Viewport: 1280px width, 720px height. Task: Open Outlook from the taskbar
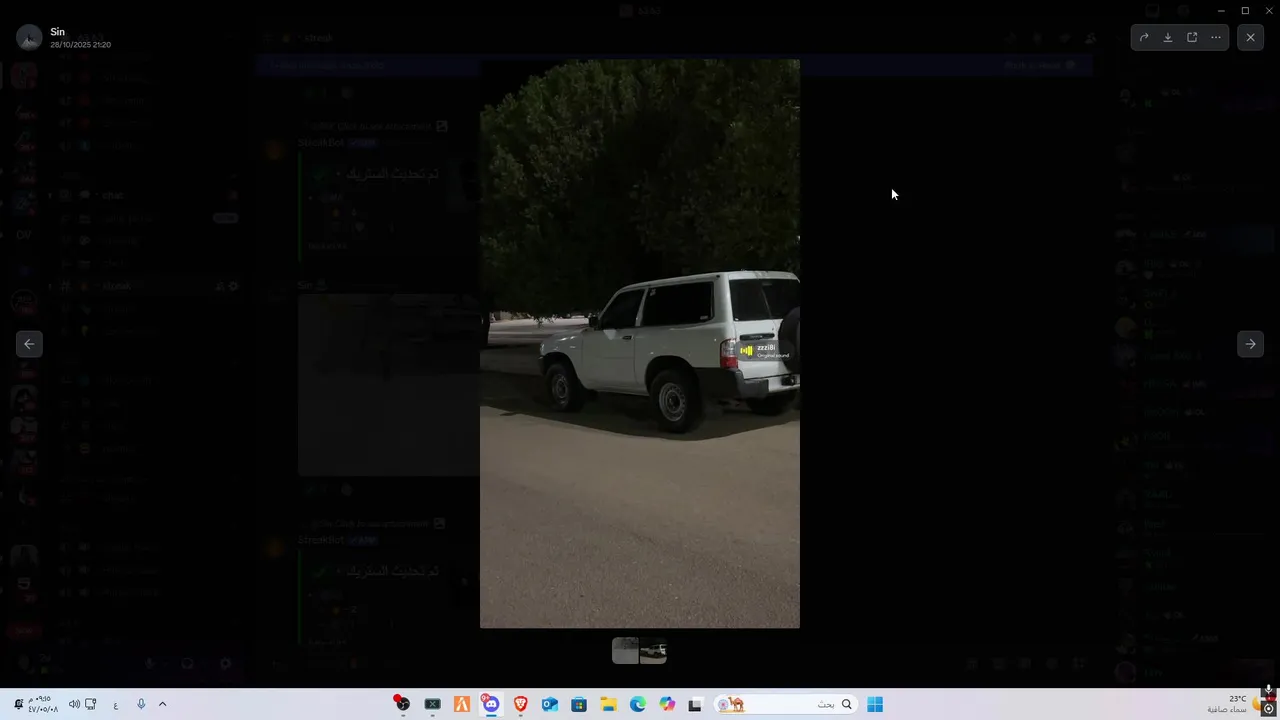(x=549, y=704)
